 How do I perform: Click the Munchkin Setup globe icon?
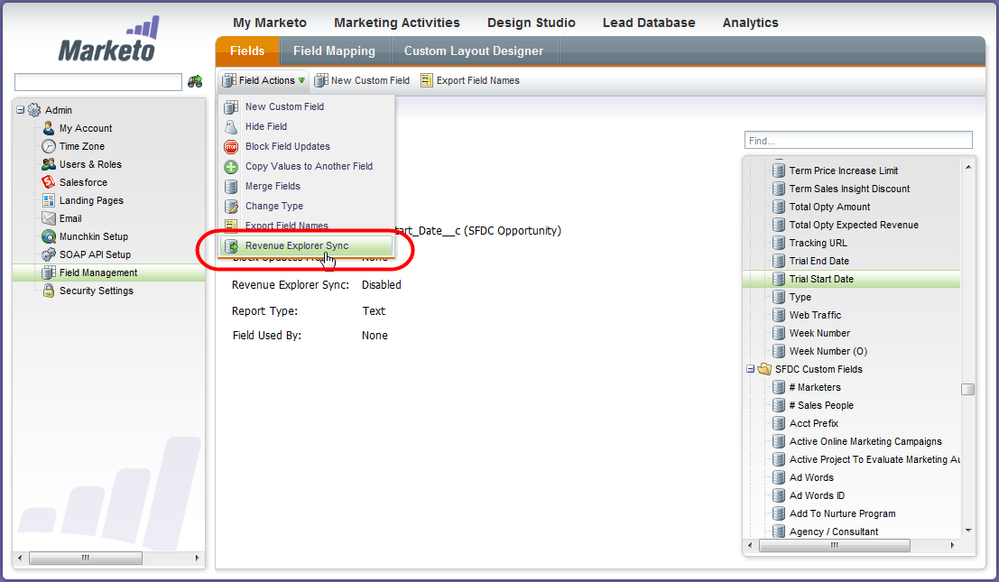(x=48, y=237)
